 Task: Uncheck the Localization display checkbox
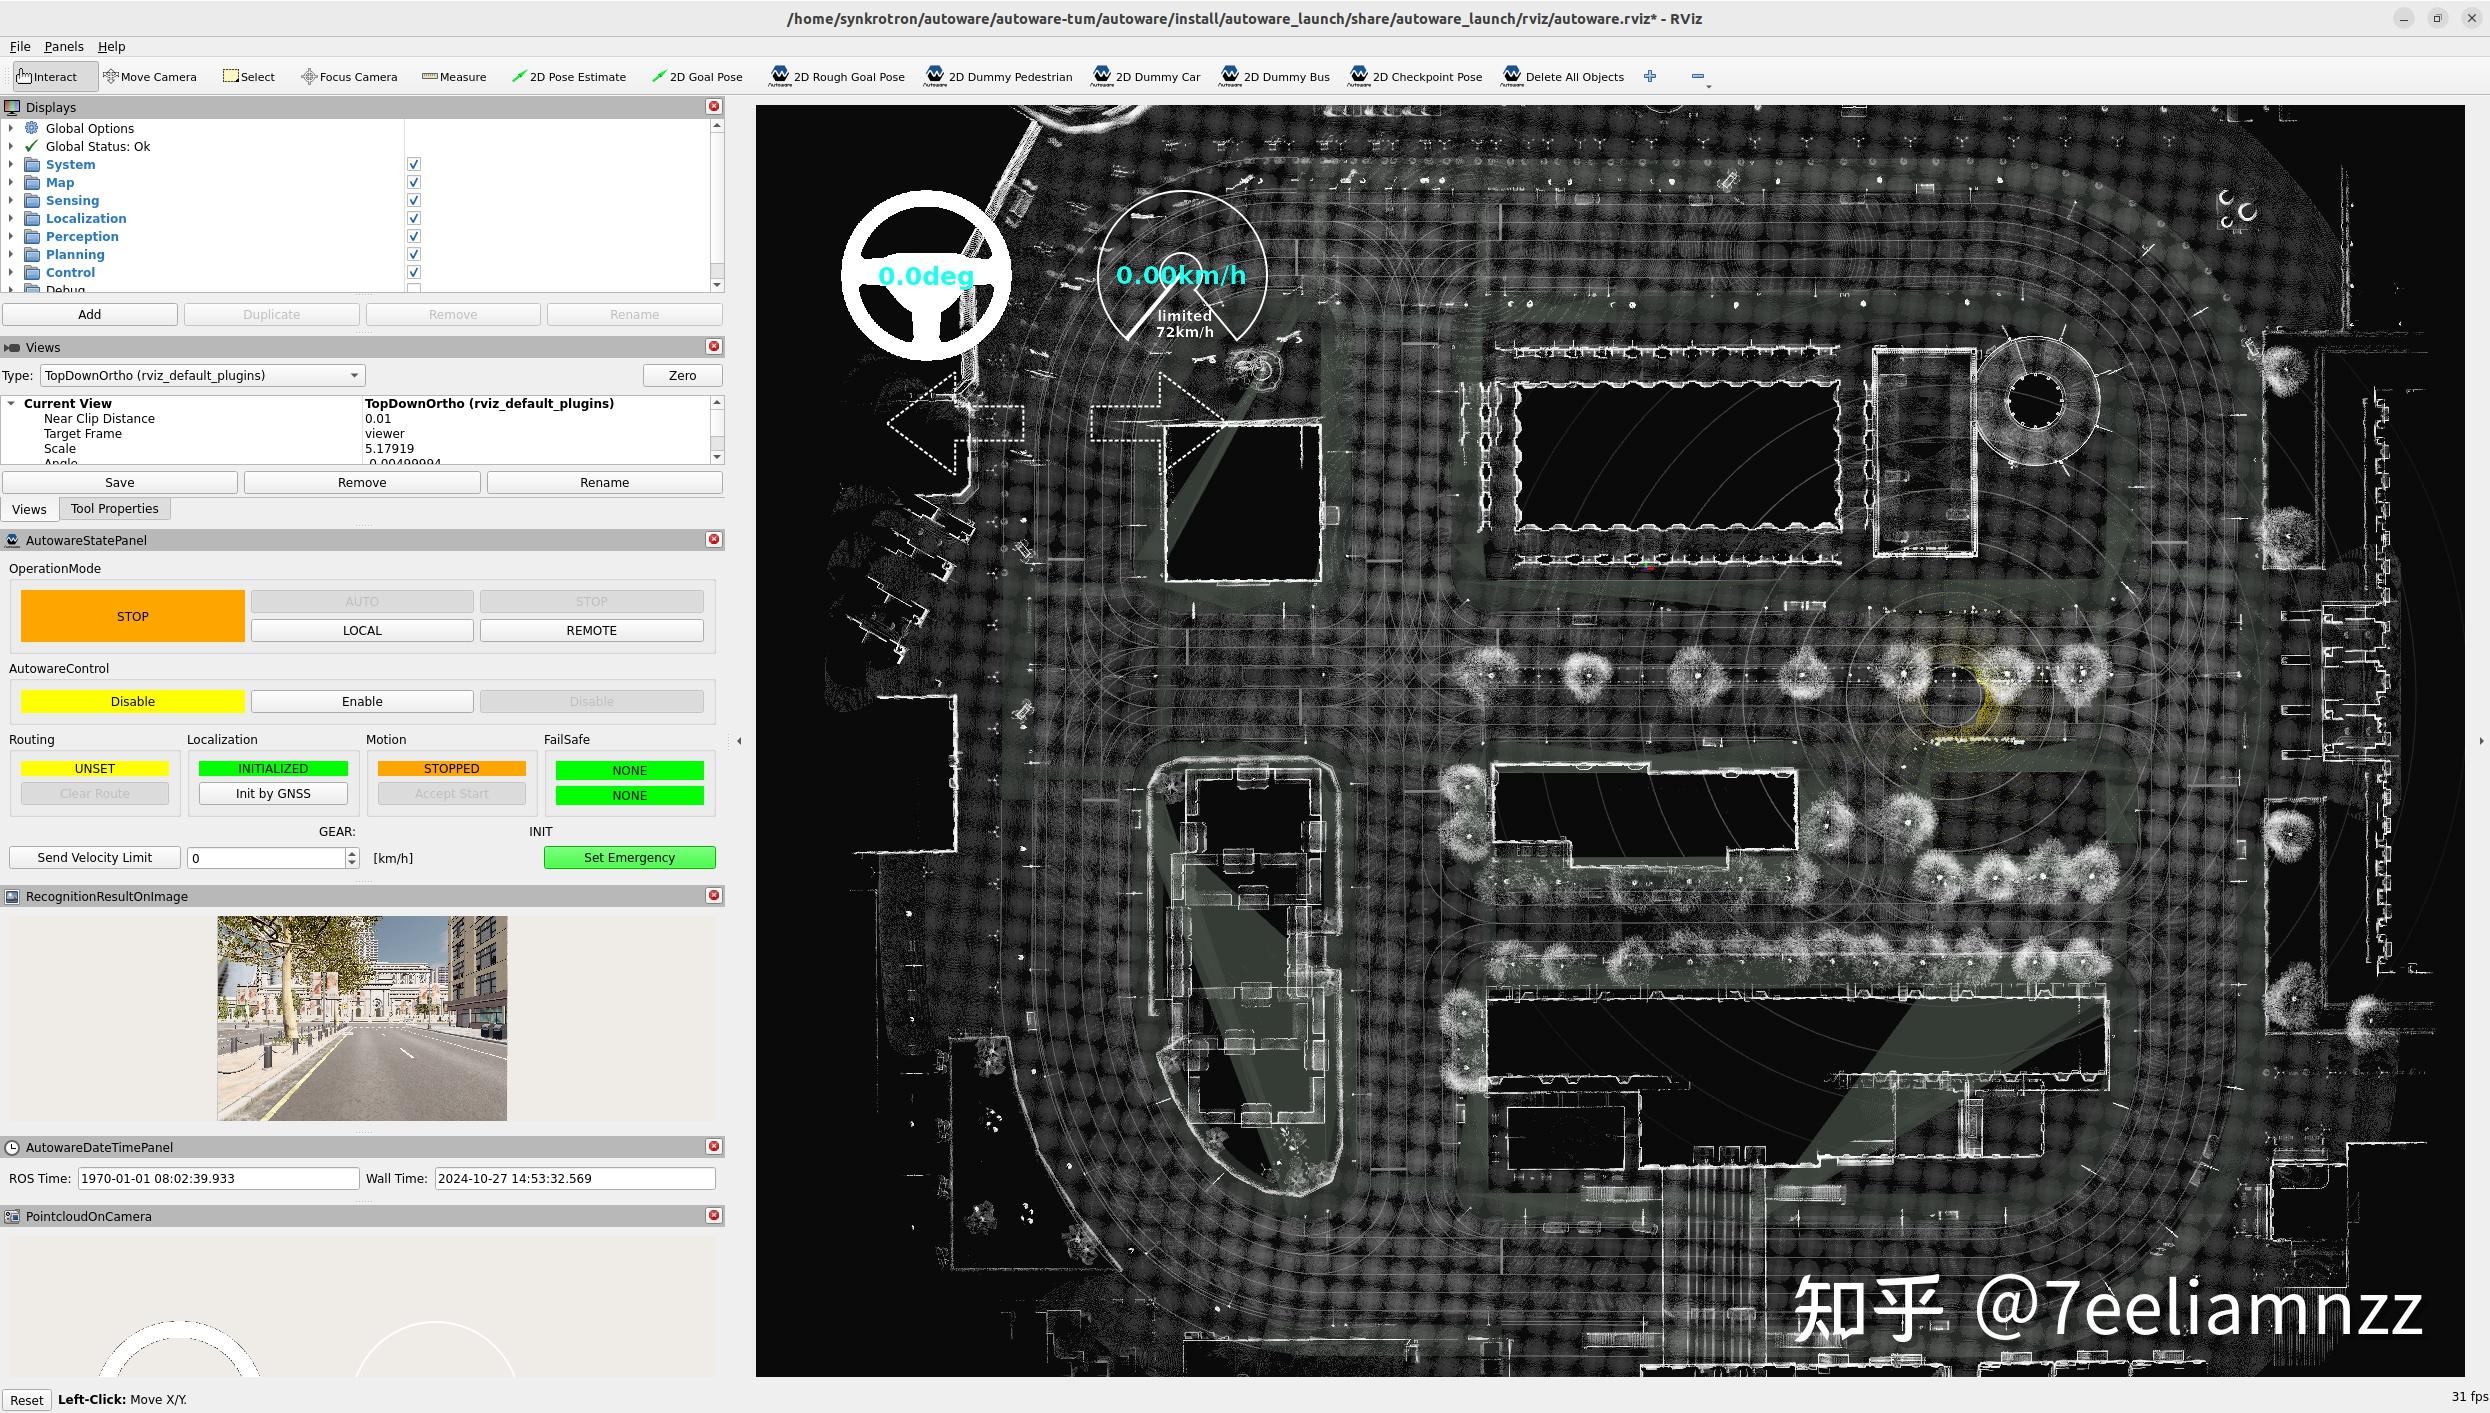click(x=414, y=219)
